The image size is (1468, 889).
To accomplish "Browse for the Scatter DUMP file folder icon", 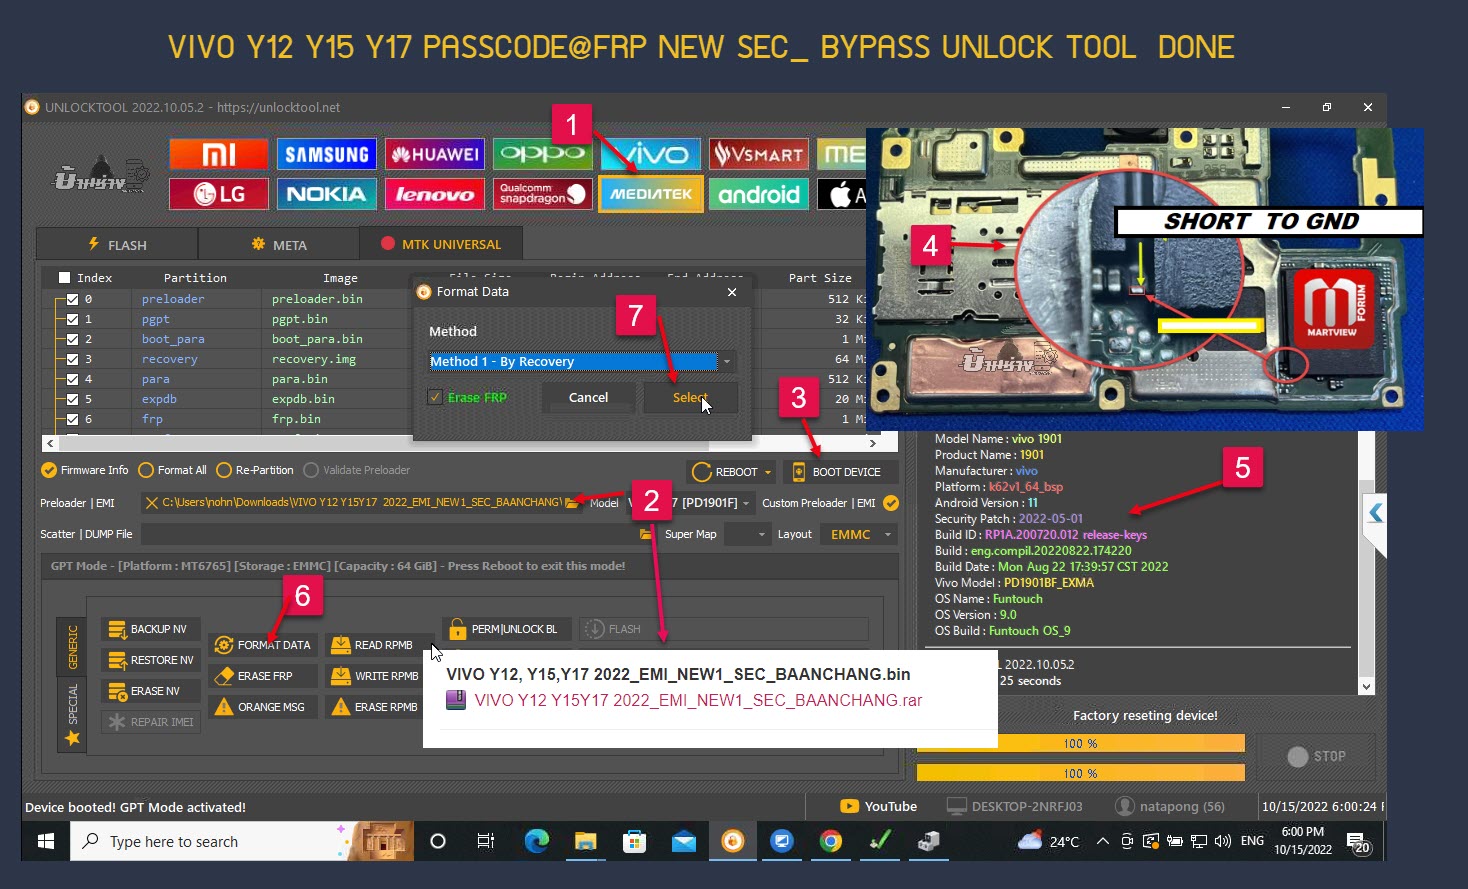I will tap(646, 534).
